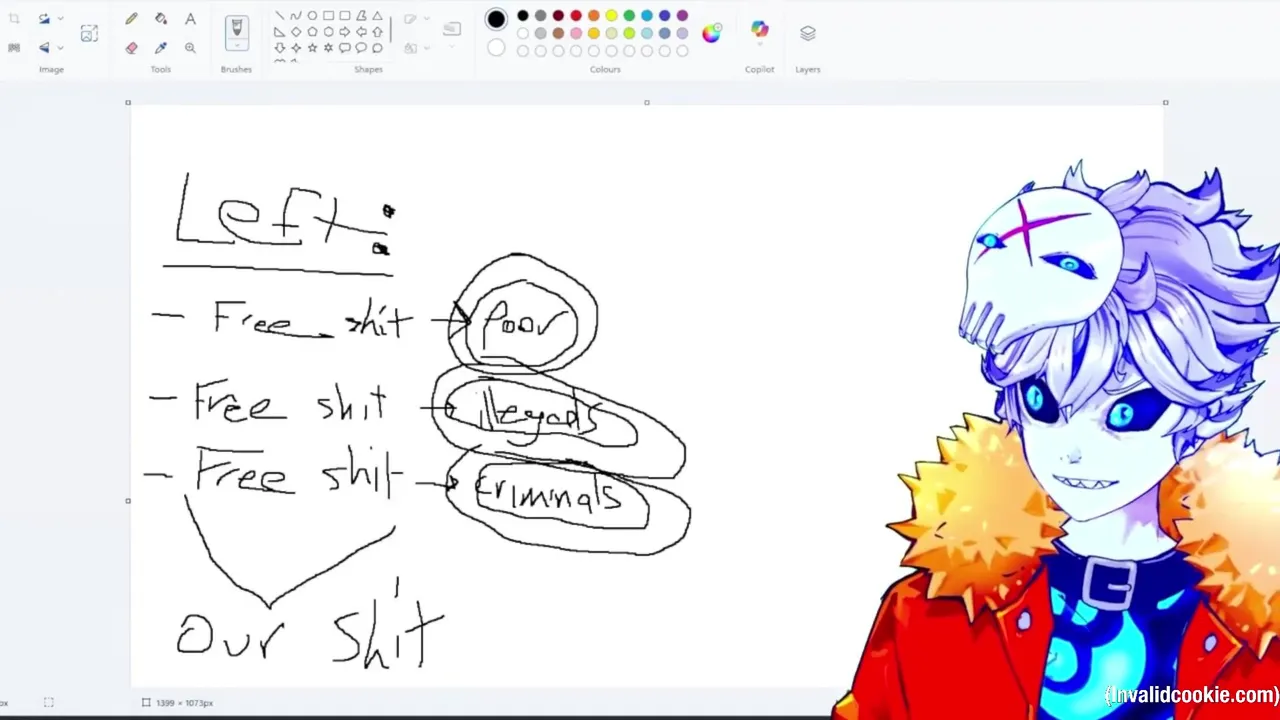Select the Text tool

click(x=190, y=19)
